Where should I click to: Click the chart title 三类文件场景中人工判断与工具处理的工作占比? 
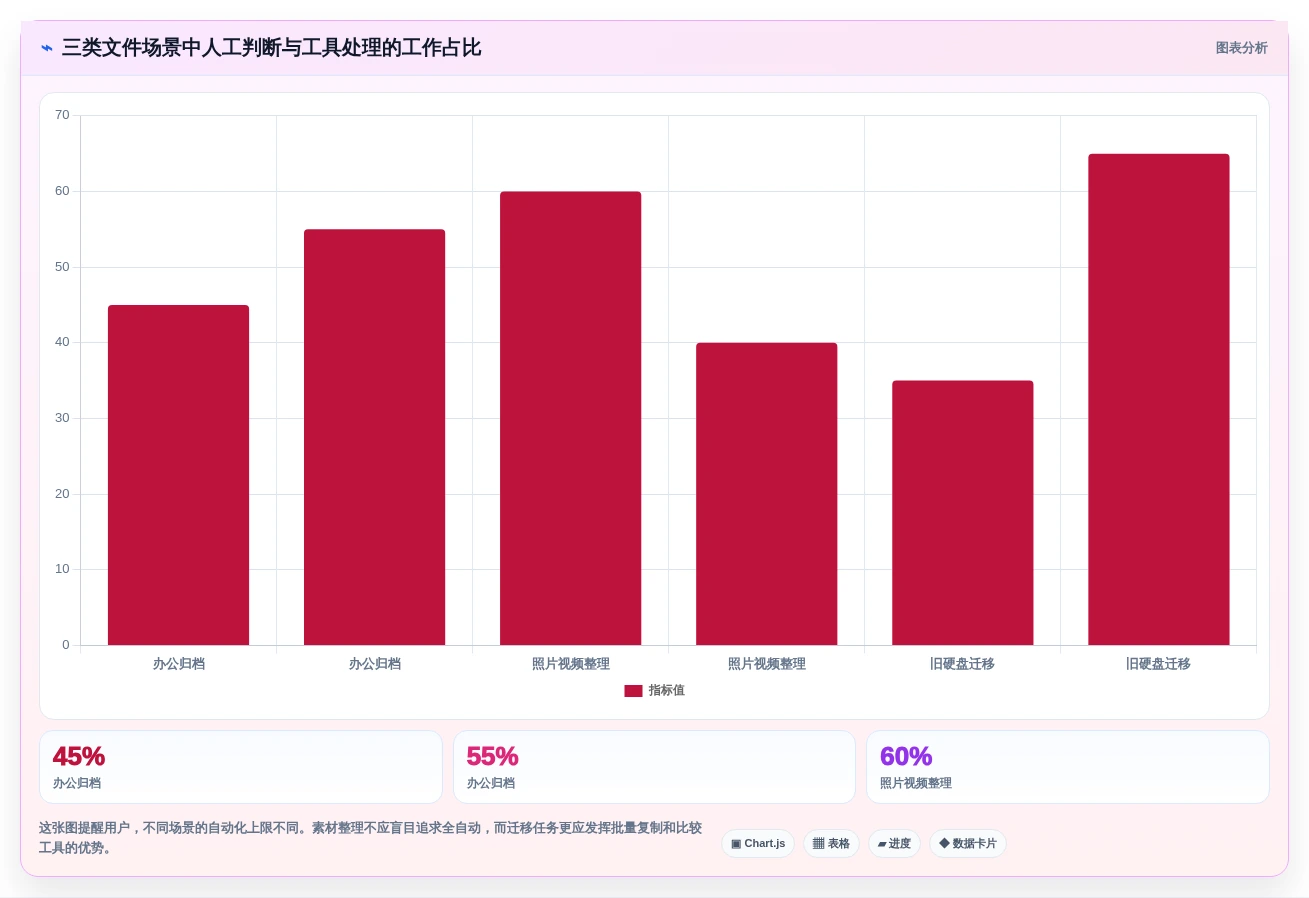pyautogui.click(x=271, y=48)
